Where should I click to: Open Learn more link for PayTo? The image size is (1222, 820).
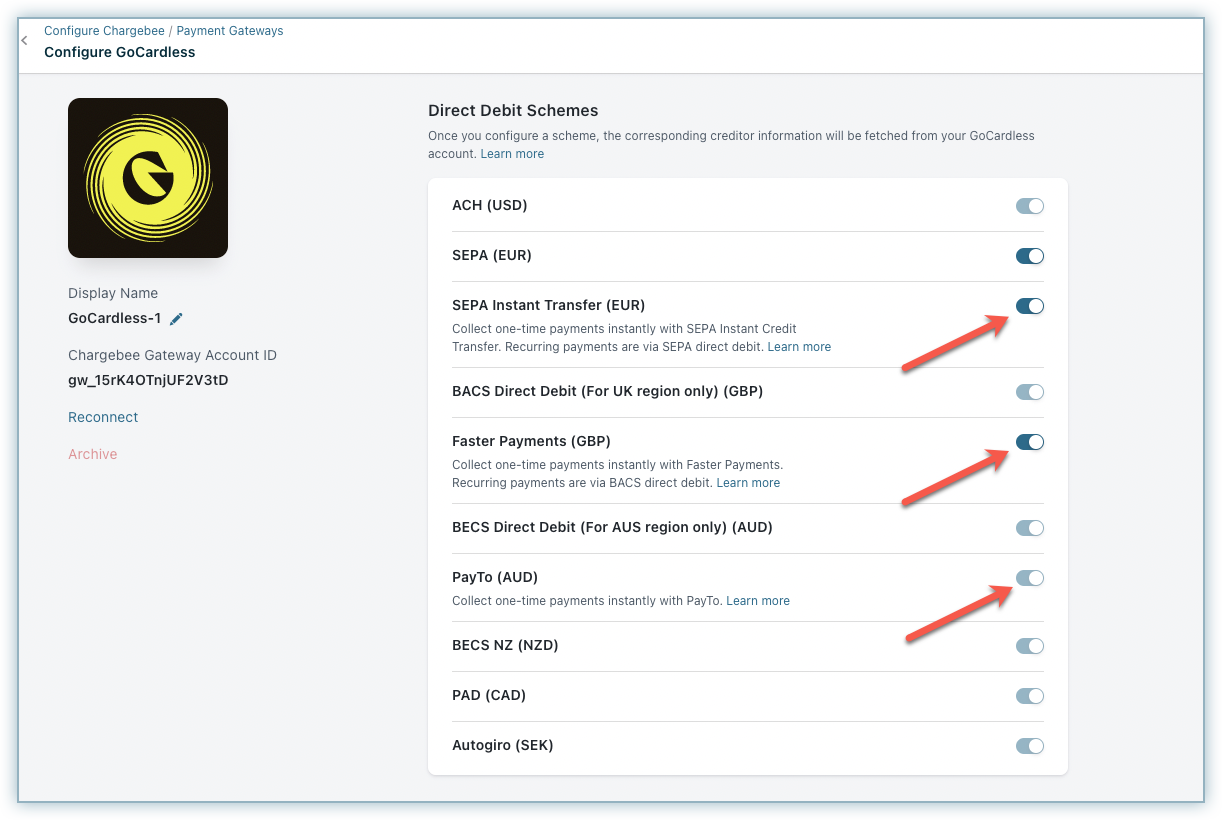[758, 601]
